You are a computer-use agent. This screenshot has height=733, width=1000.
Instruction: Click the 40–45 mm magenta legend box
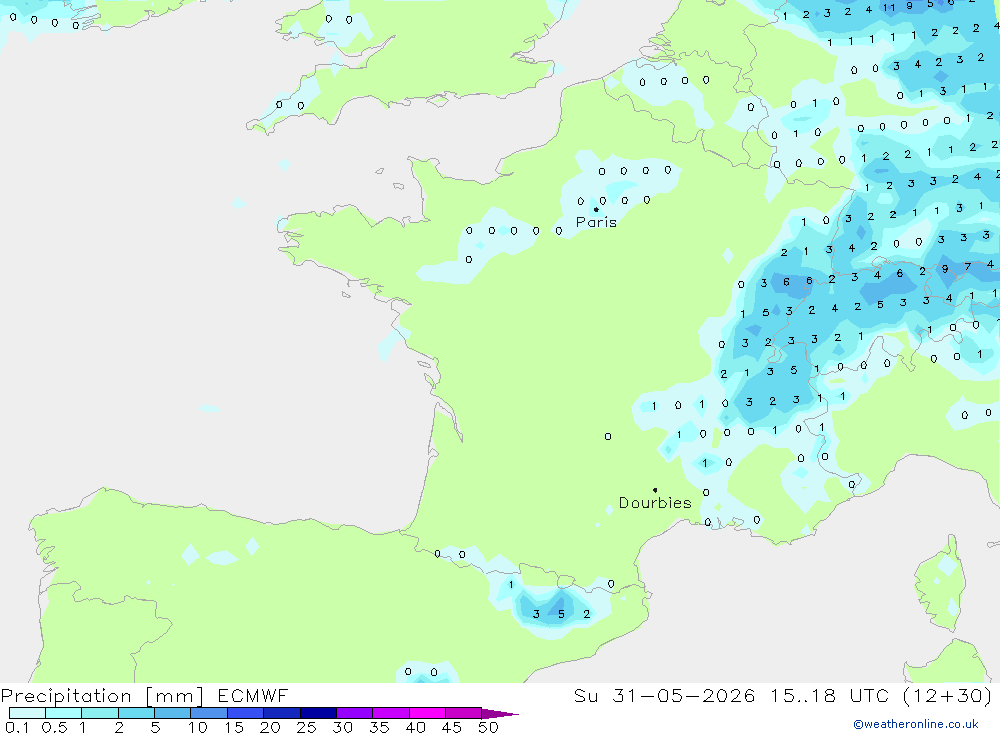427,713
